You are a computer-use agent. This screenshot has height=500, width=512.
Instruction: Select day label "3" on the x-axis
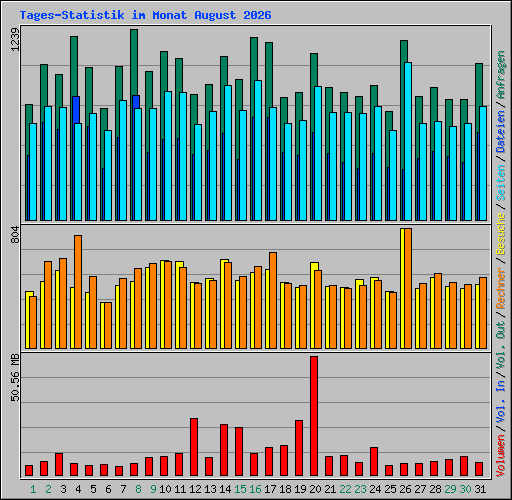coord(63,489)
